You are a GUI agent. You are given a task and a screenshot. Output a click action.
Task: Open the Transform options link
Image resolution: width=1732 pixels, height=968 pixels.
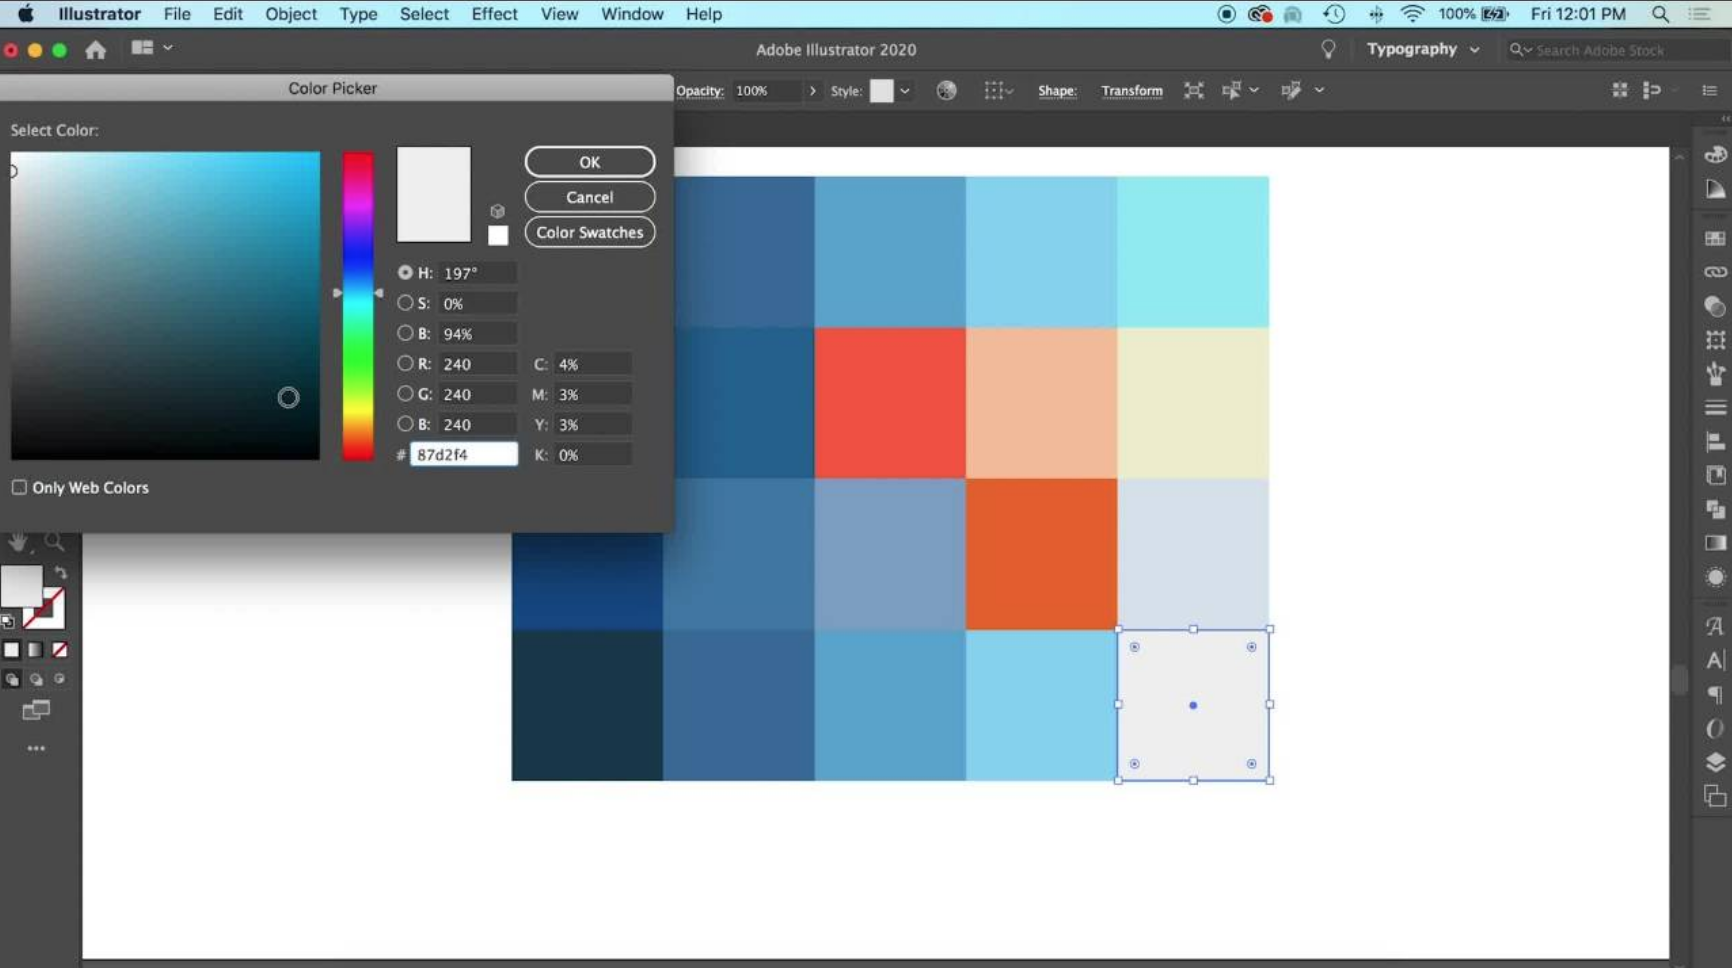click(x=1132, y=90)
